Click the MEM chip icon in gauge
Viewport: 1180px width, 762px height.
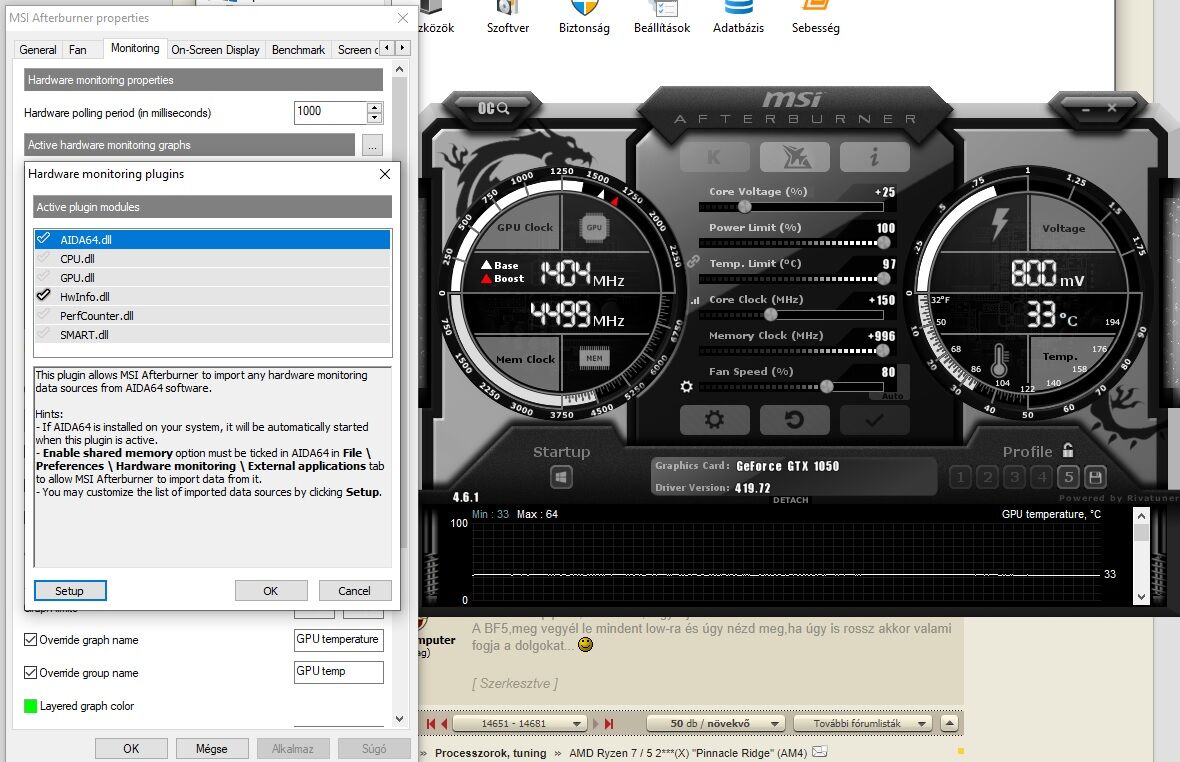[594, 359]
